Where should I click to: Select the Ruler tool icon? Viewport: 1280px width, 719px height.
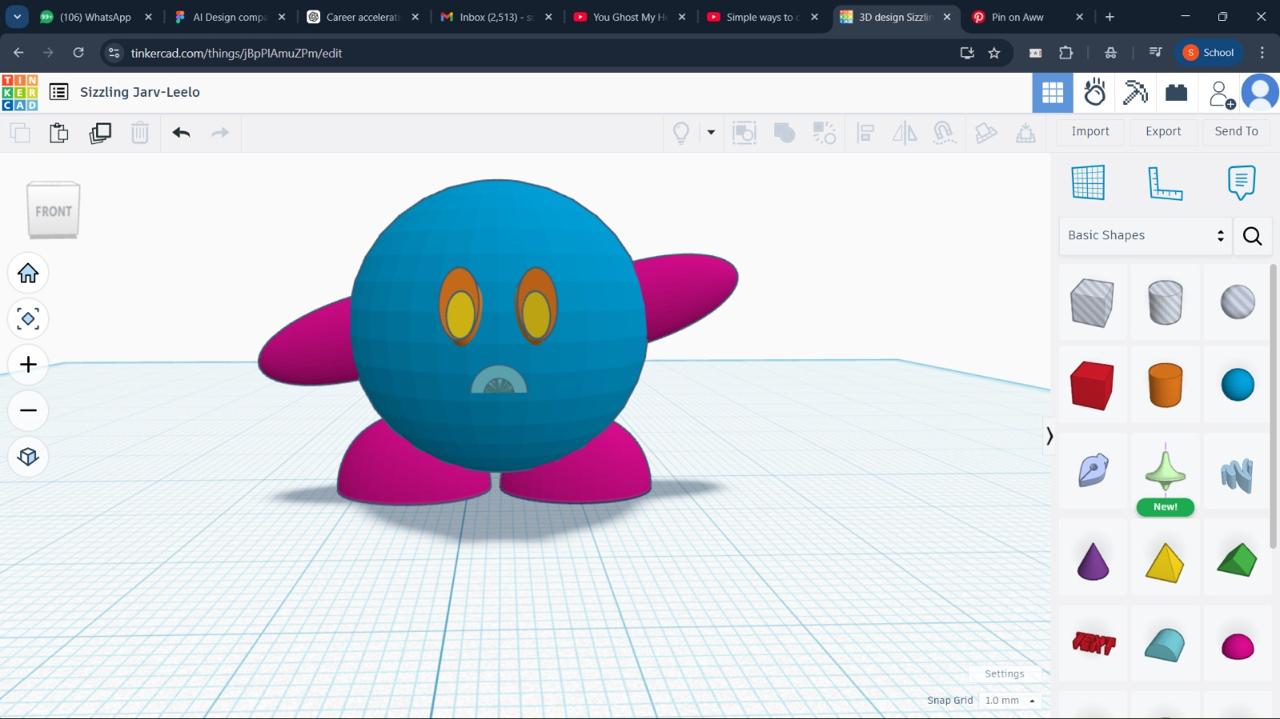[x=1165, y=183]
